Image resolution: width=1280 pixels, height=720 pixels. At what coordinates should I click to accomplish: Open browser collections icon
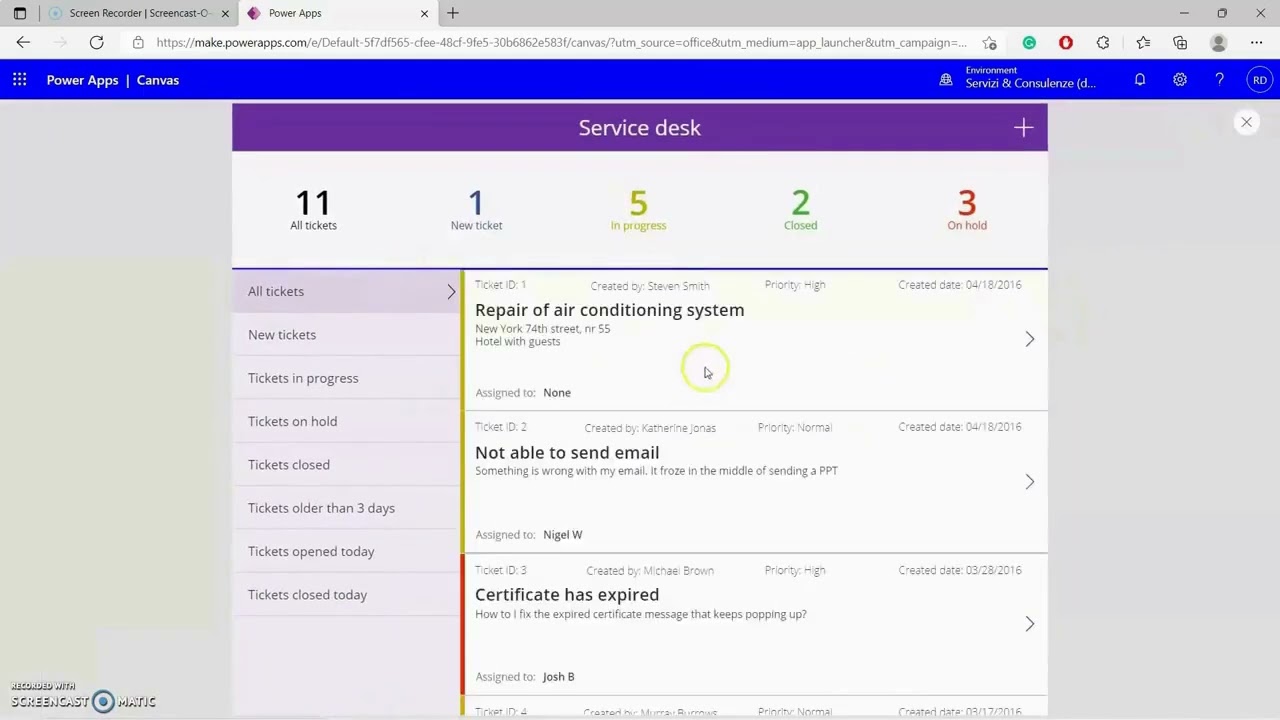[1180, 43]
